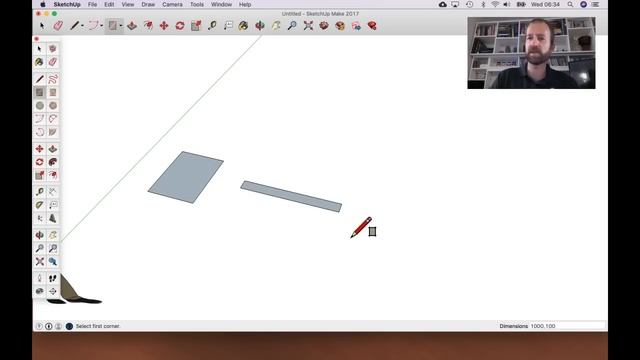Expand the Line tool dropdown arrow
Screen dimensions: 640x360
(x=82, y=26)
